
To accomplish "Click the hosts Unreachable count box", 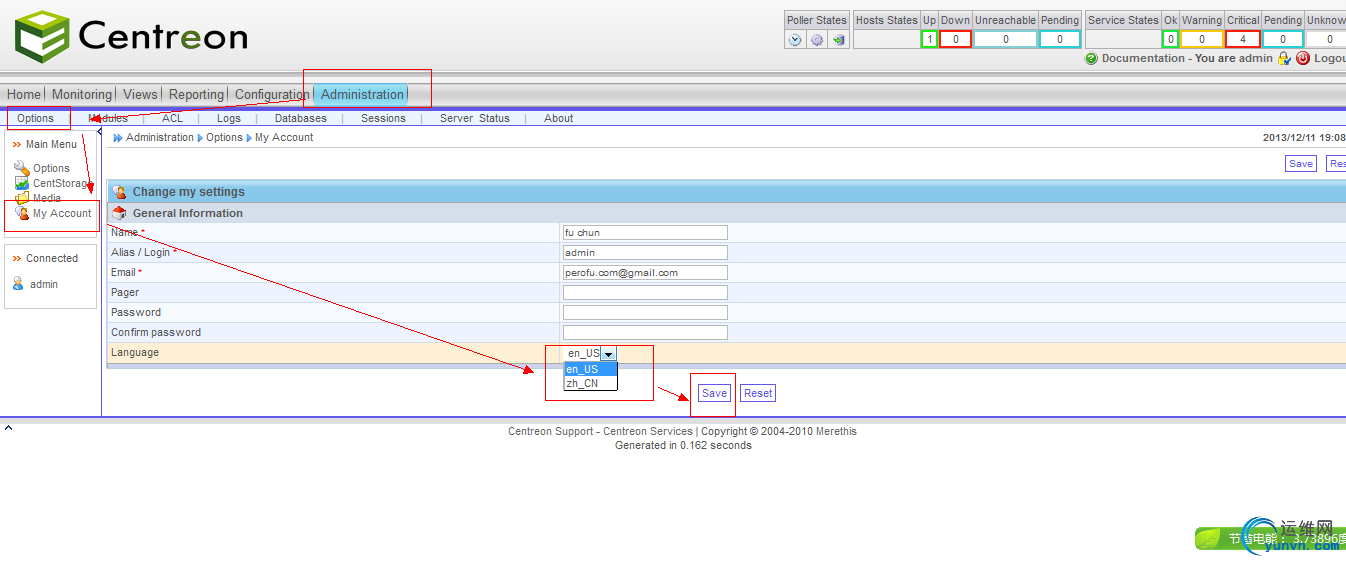I will click(1005, 39).
